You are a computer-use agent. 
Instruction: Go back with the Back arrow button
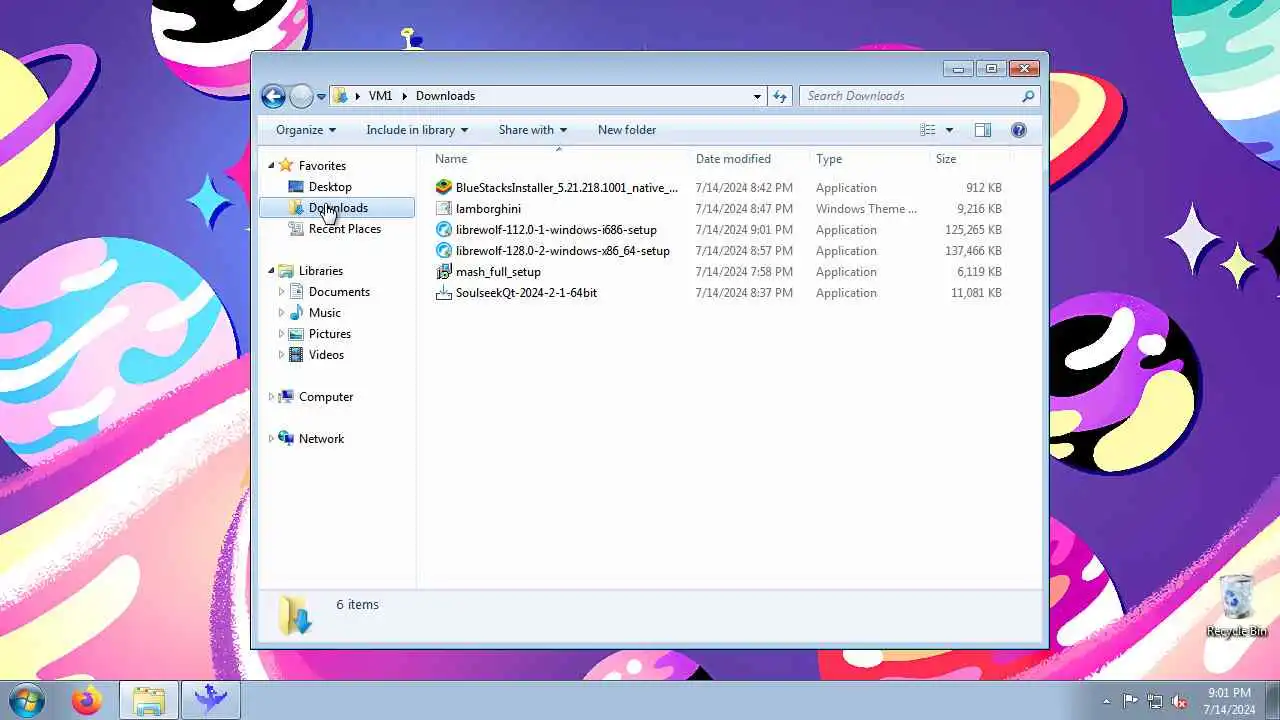273,96
